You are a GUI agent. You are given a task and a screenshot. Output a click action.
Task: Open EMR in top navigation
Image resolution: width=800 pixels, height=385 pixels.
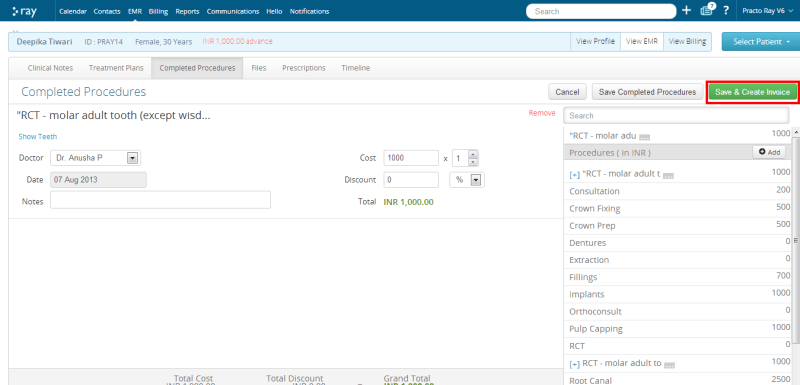click(x=135, y=11)
